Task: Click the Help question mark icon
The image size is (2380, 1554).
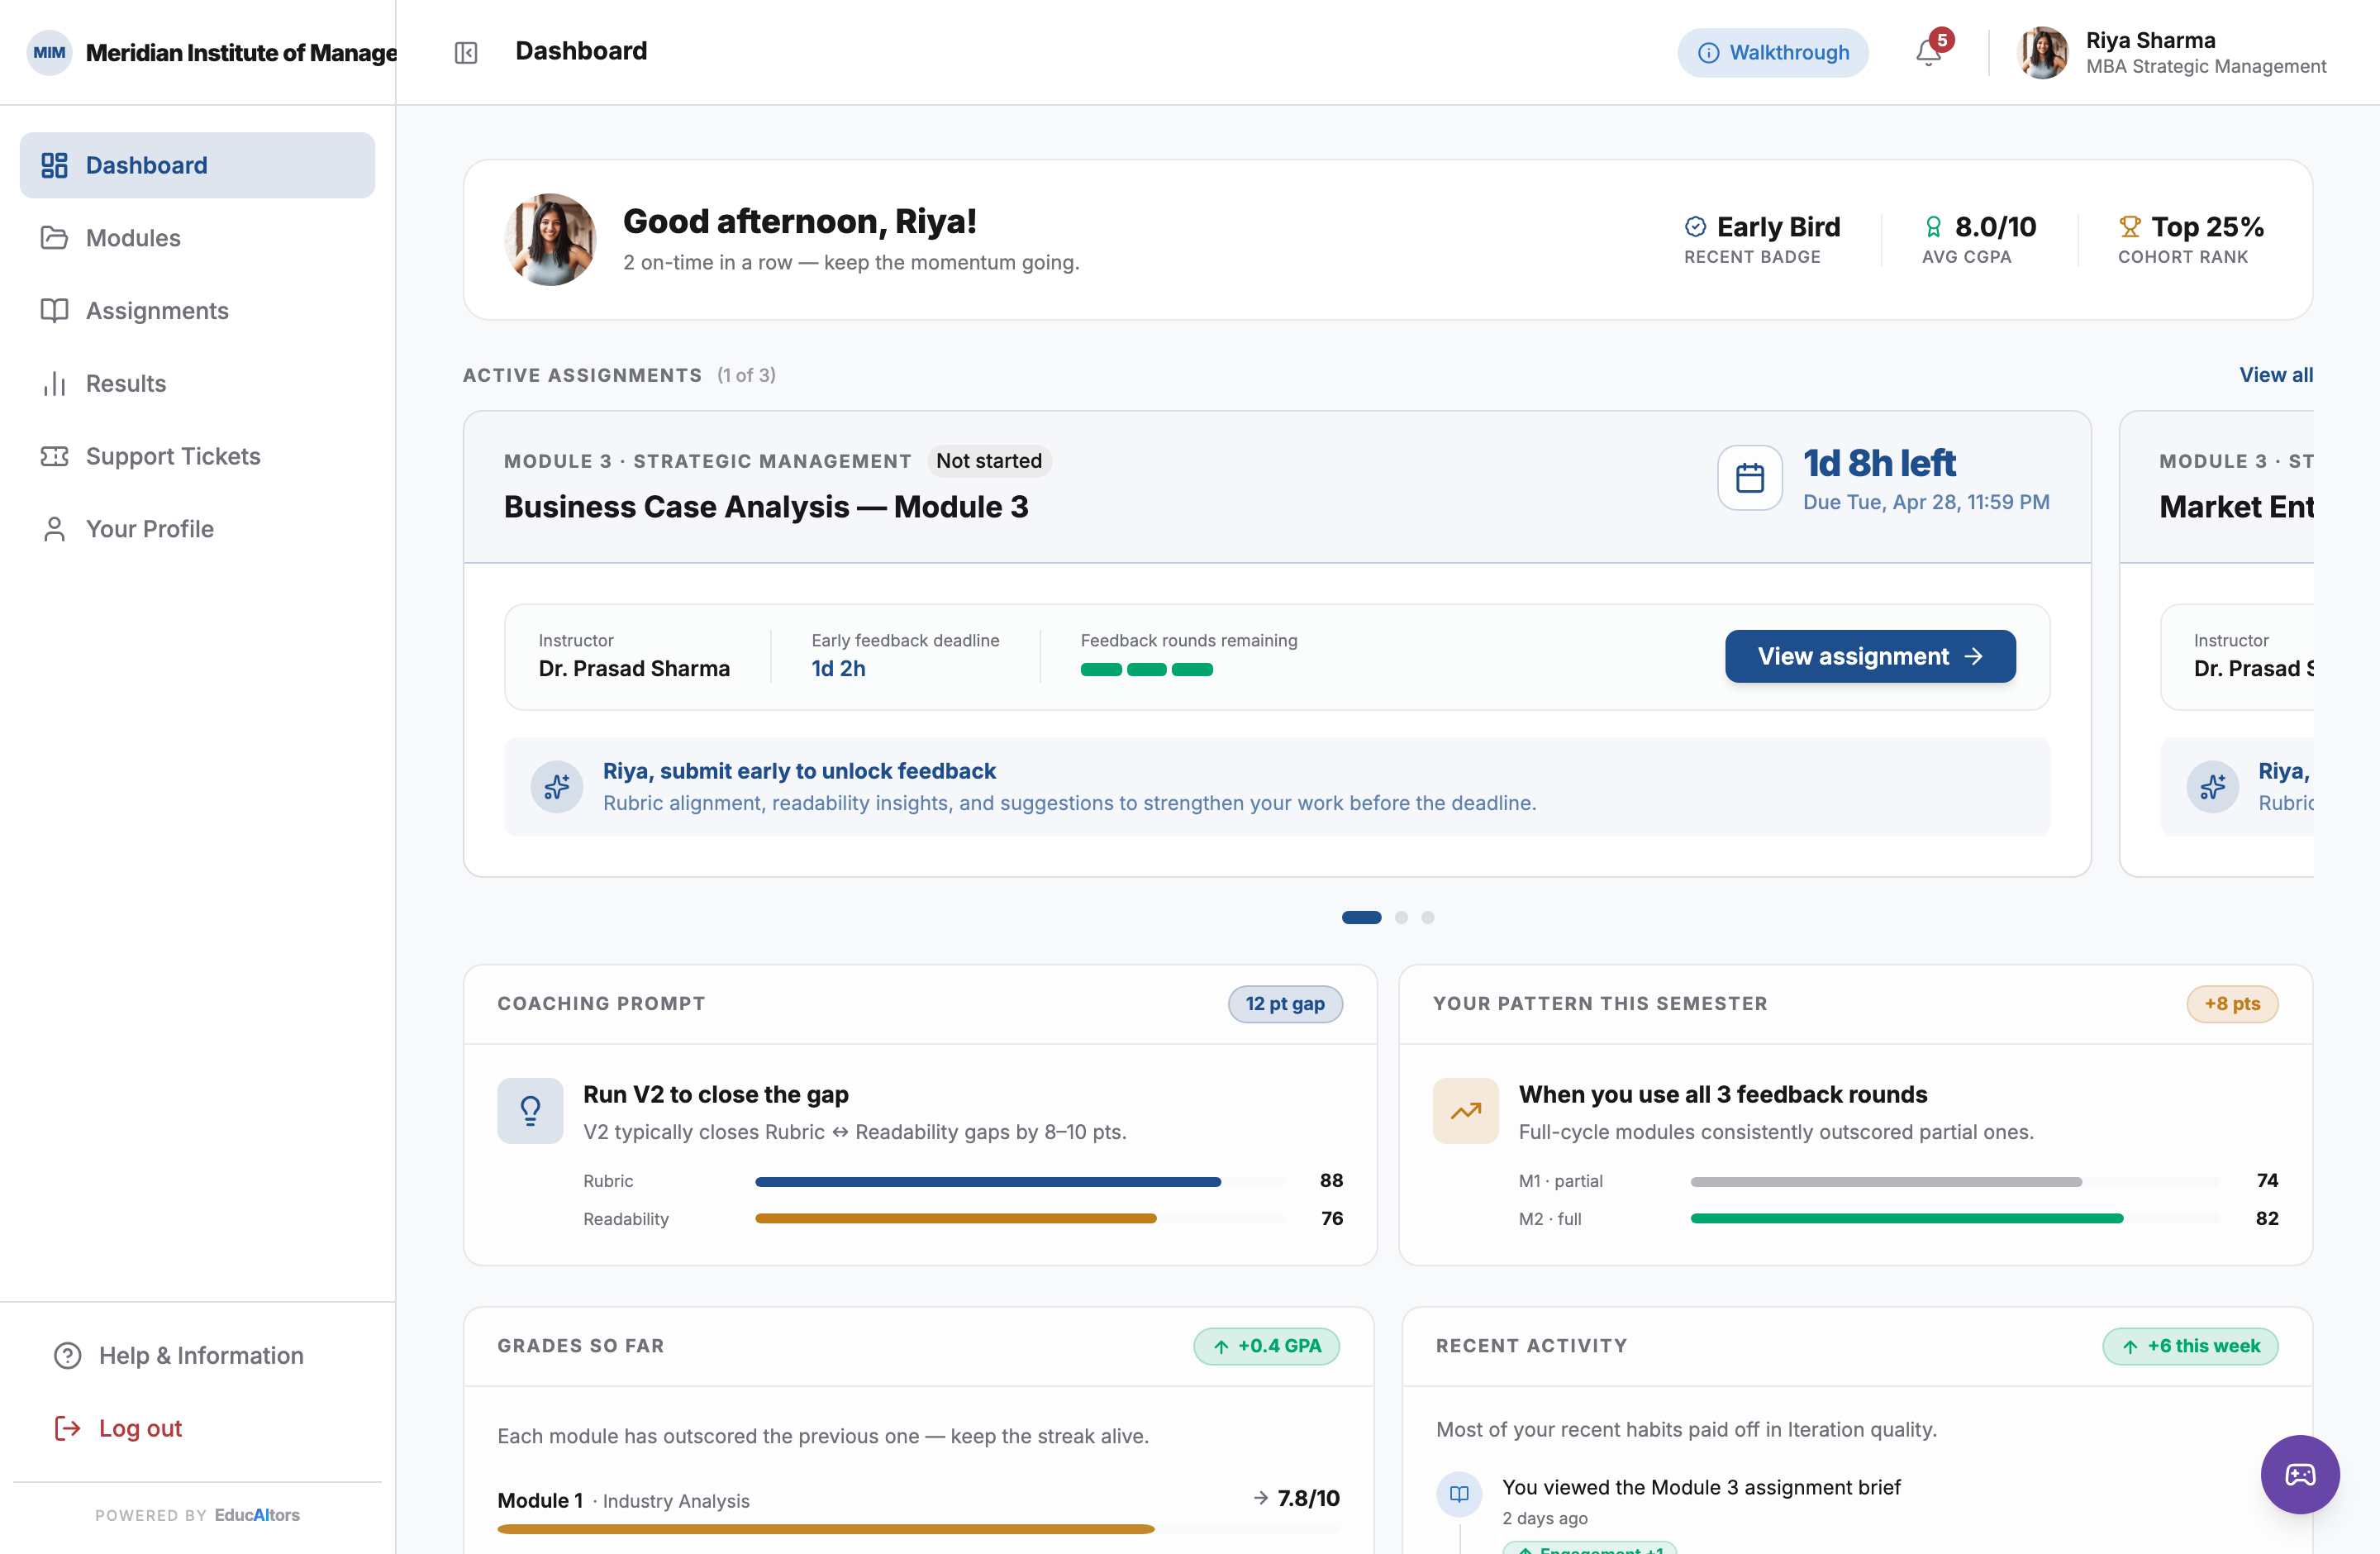Action: (x=67, y=1355)
